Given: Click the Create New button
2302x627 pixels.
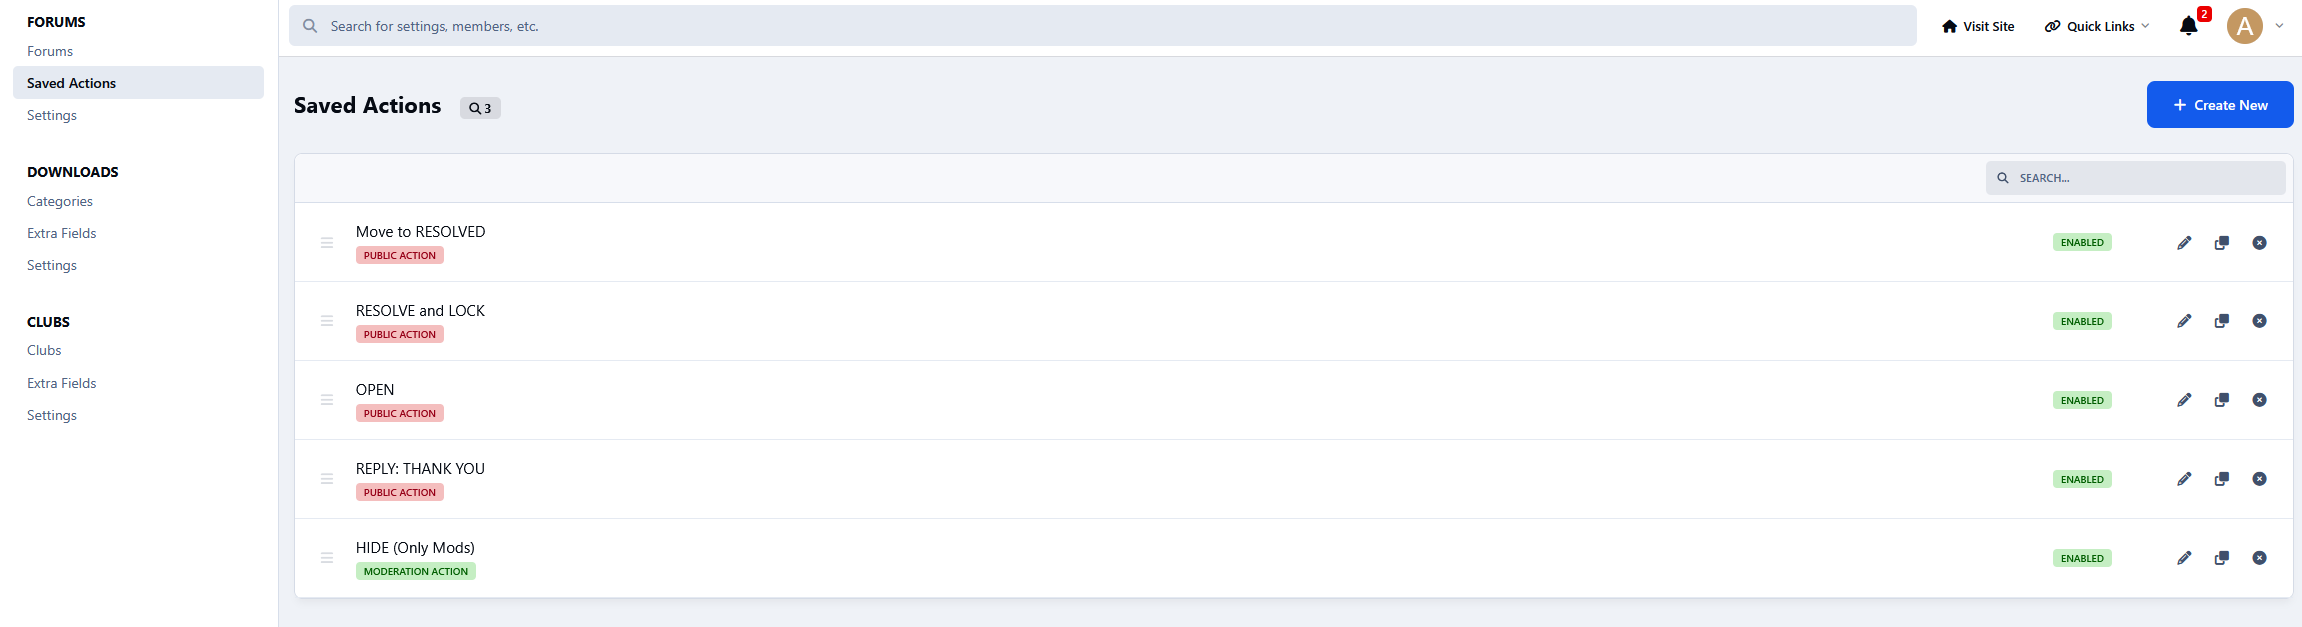Looking at the screenshot, I should [x=2219, y=105].
